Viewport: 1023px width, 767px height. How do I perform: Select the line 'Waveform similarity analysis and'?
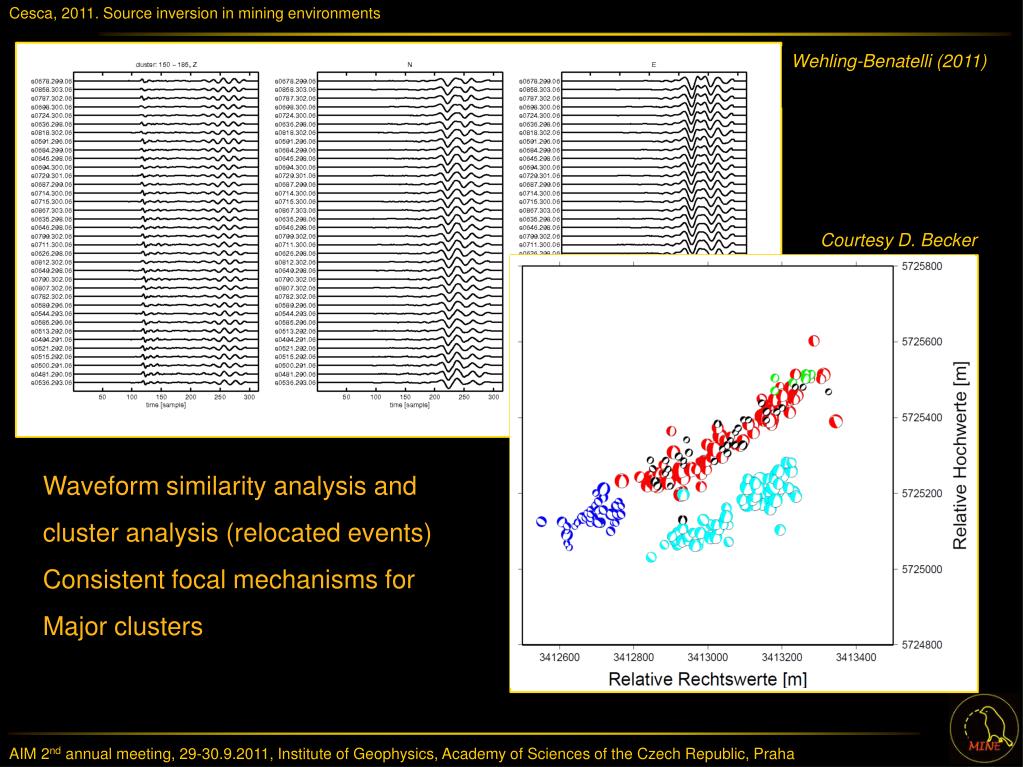tap(230, 486)
